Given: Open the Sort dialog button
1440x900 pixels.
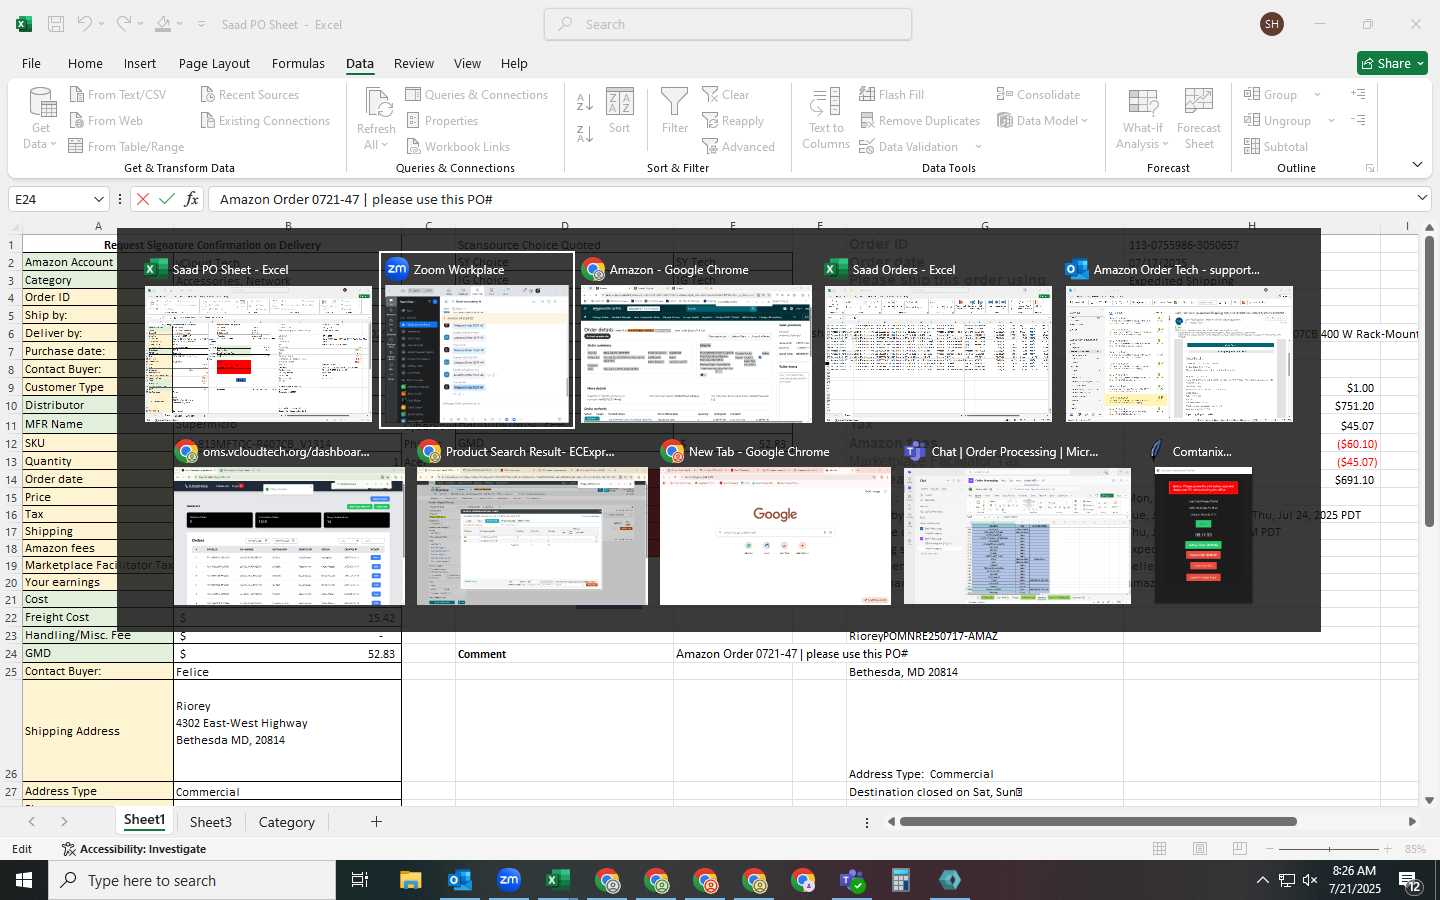Looking at the screenshot, I should click(x=619, y=112).
